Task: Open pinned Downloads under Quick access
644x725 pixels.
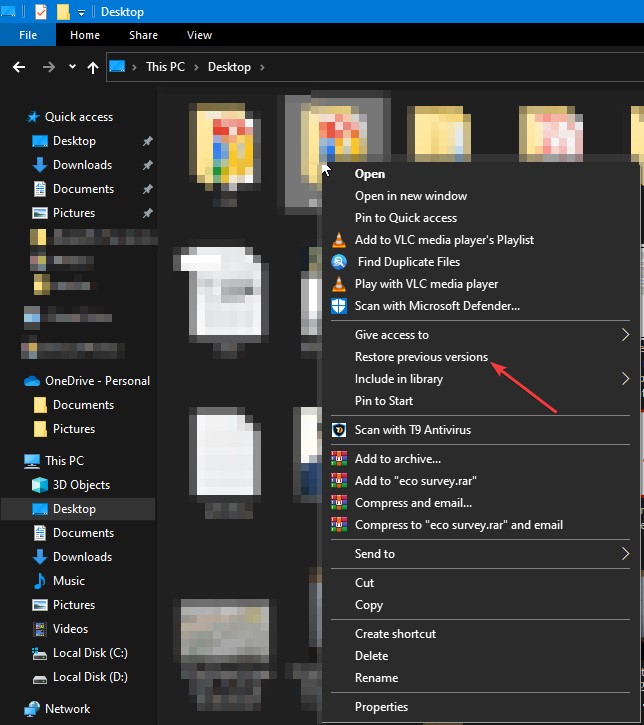Action: (x=82, y=165)
